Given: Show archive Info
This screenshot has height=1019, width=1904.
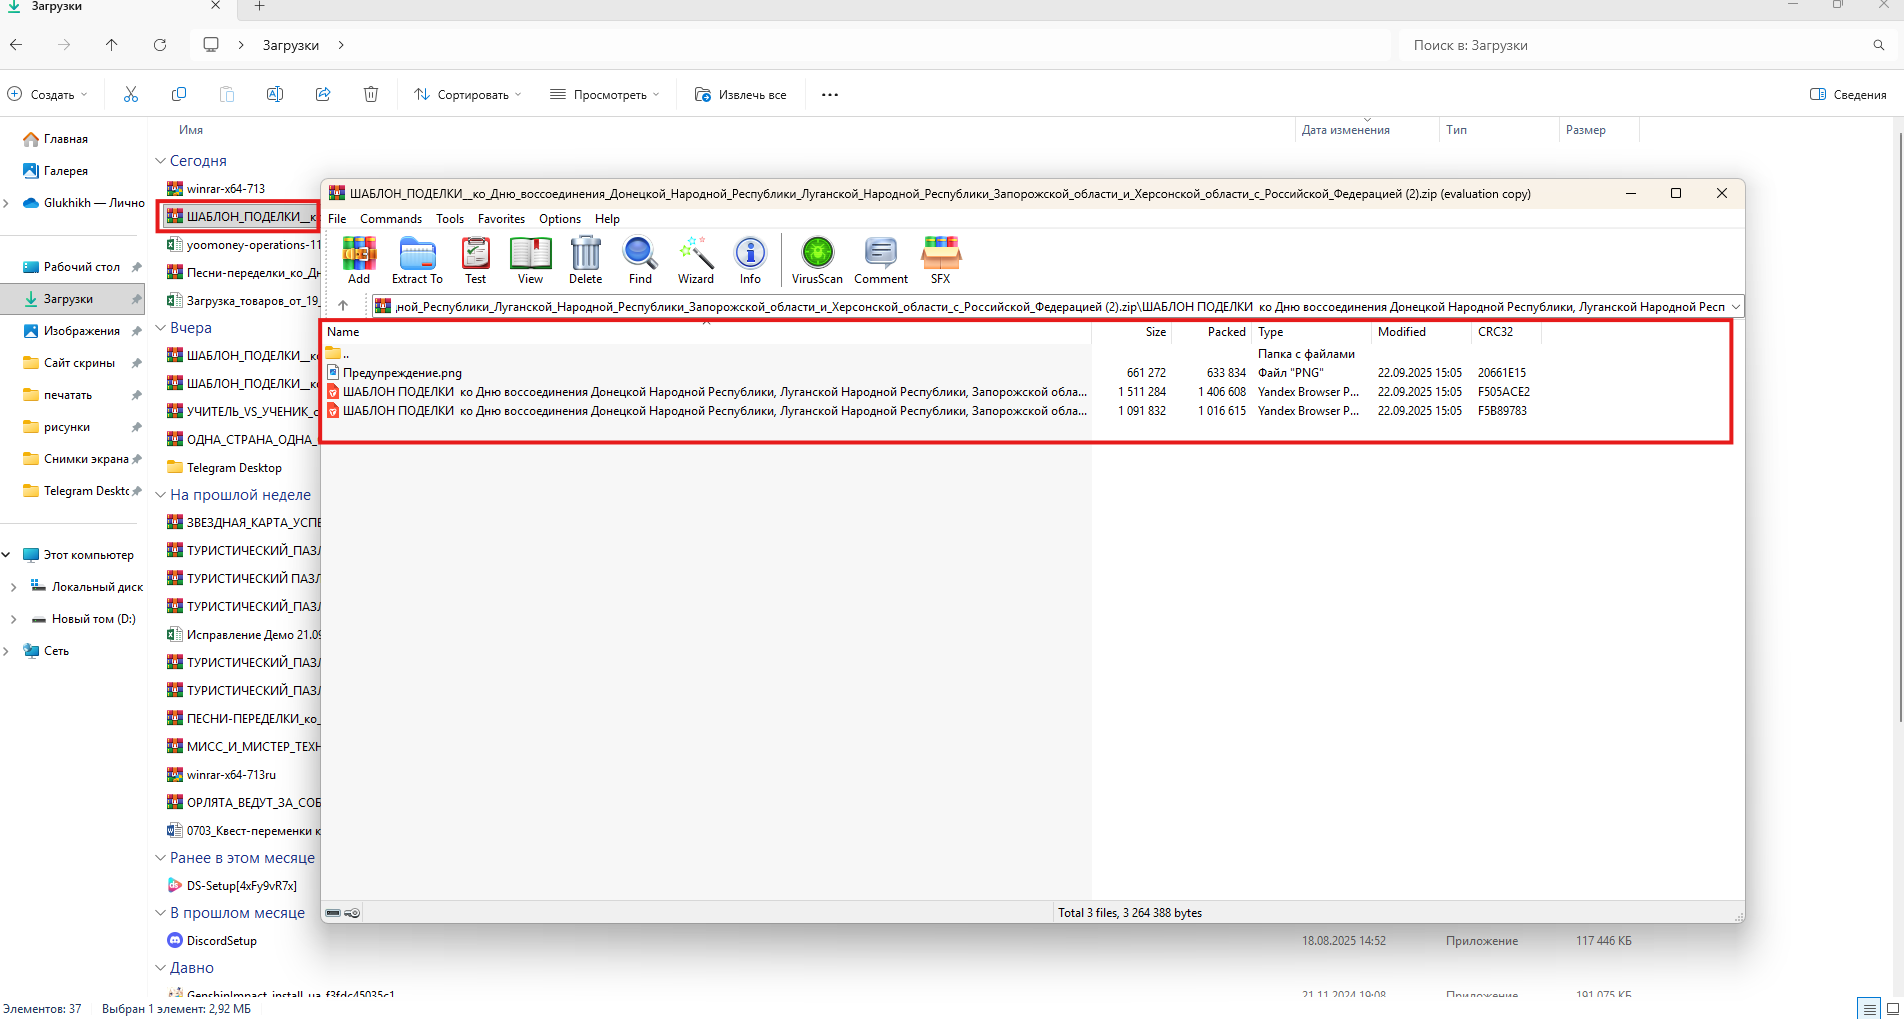Looking at the screenshot, I should pos(750,260).
